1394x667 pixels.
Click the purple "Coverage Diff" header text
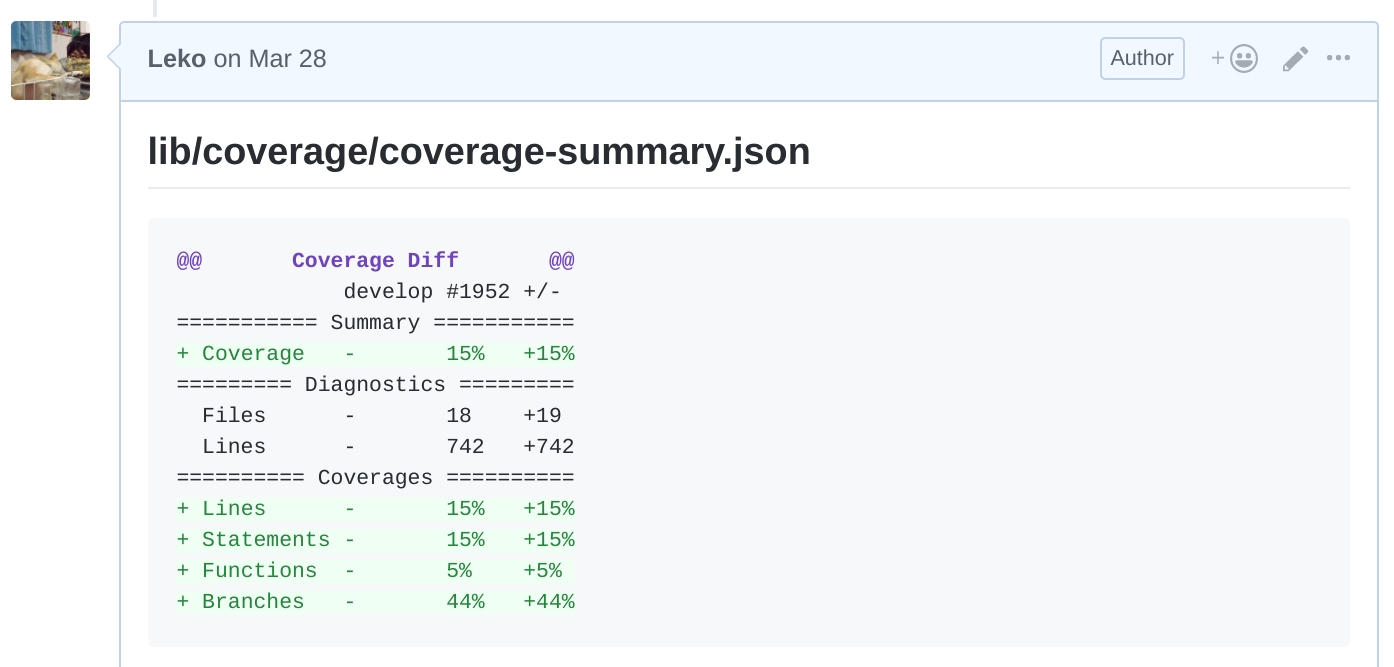click(375, 261)
